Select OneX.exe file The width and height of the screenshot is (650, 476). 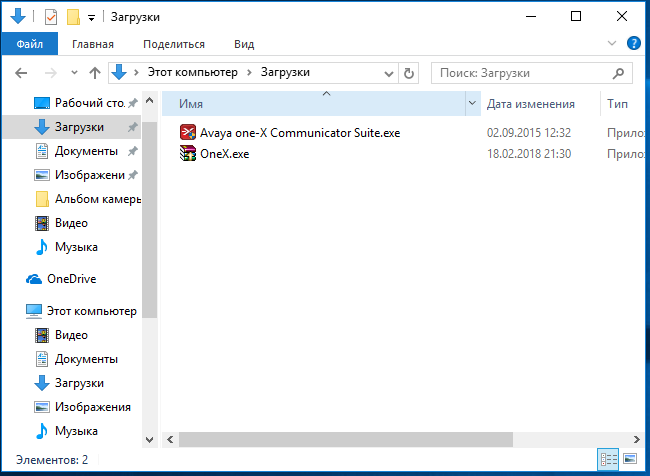tap(225, 154)
